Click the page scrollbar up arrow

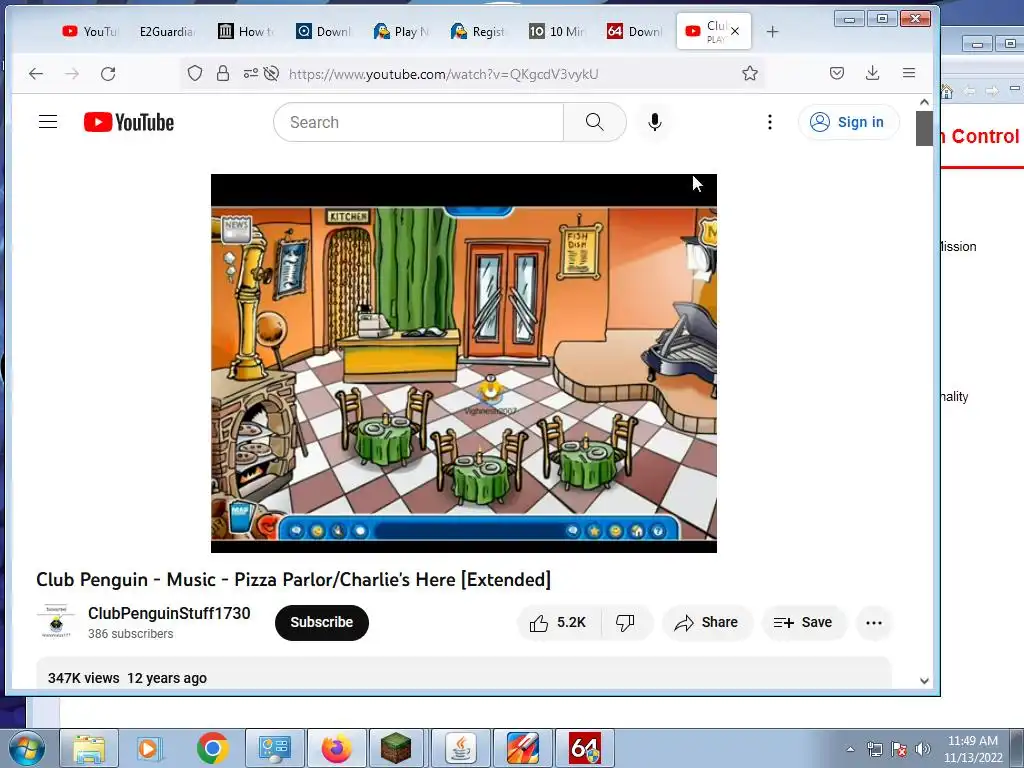click(924, 102)
